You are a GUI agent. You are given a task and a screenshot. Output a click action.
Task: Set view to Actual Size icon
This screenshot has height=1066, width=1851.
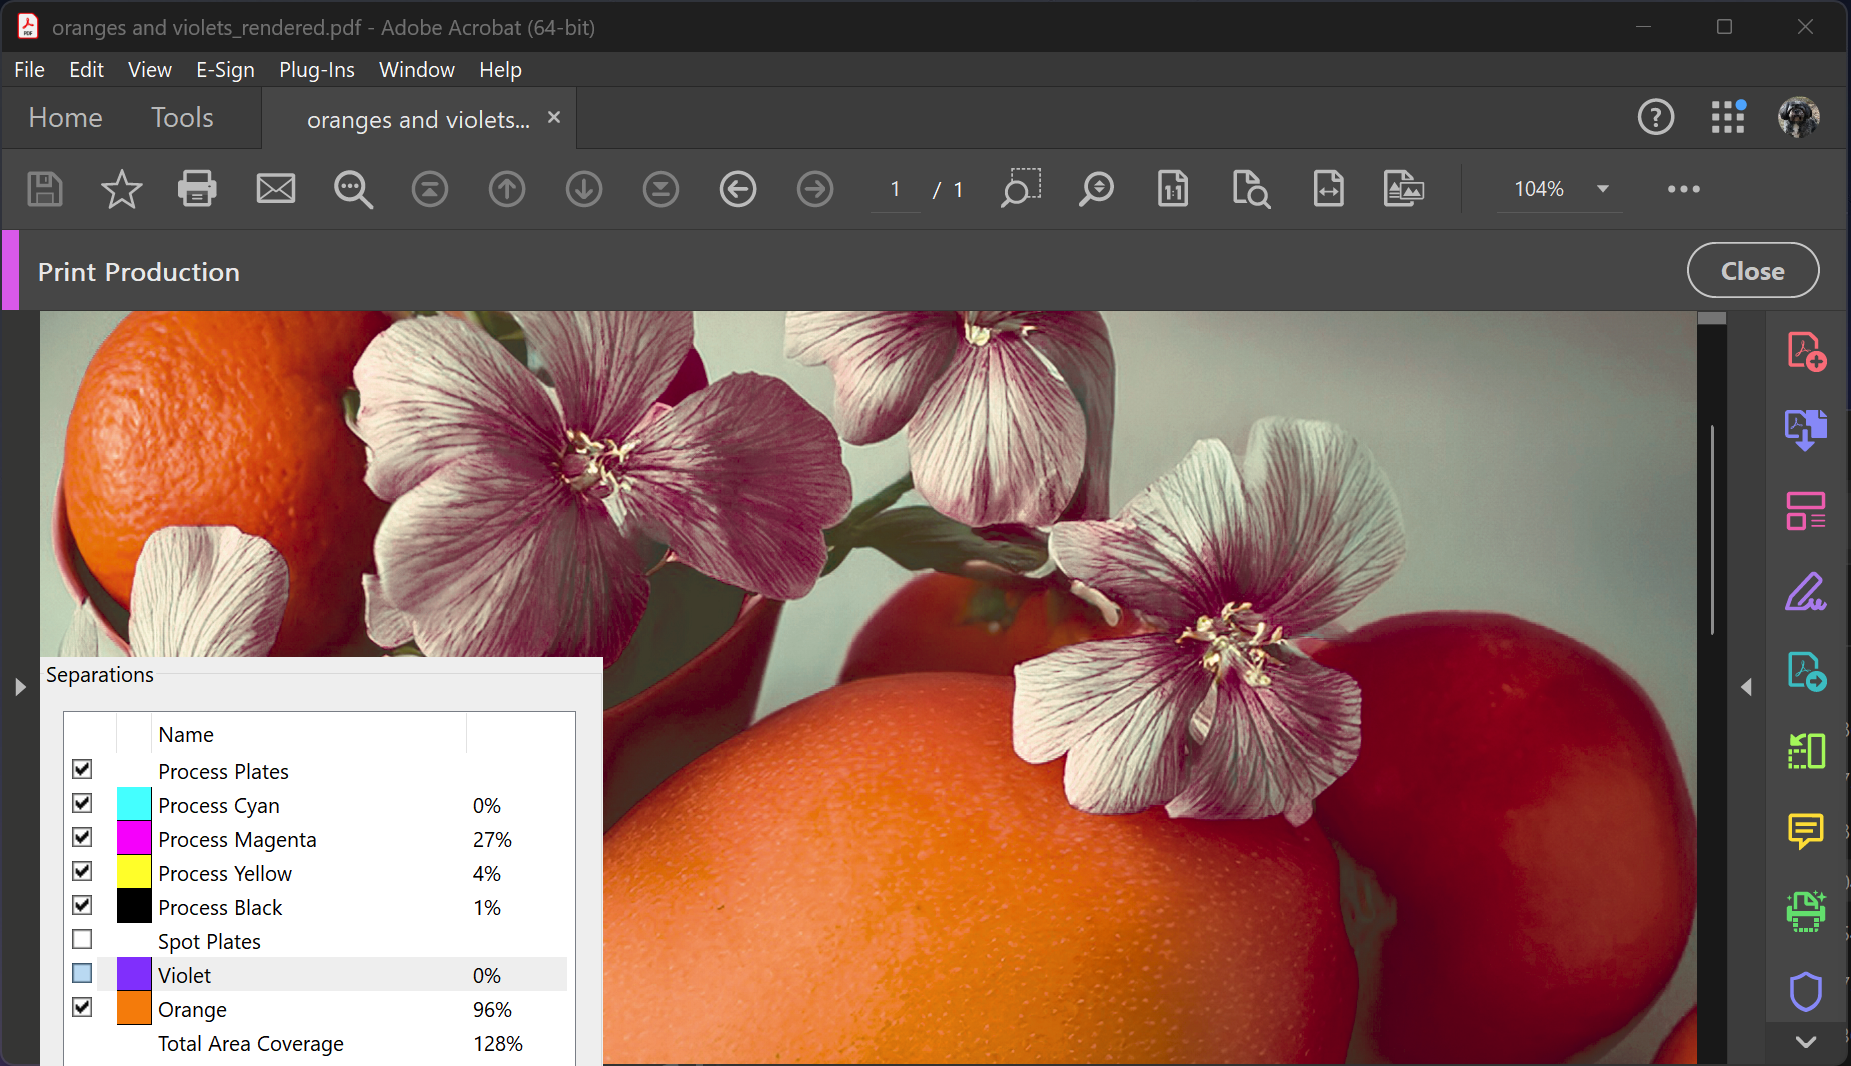(1173, 189)
